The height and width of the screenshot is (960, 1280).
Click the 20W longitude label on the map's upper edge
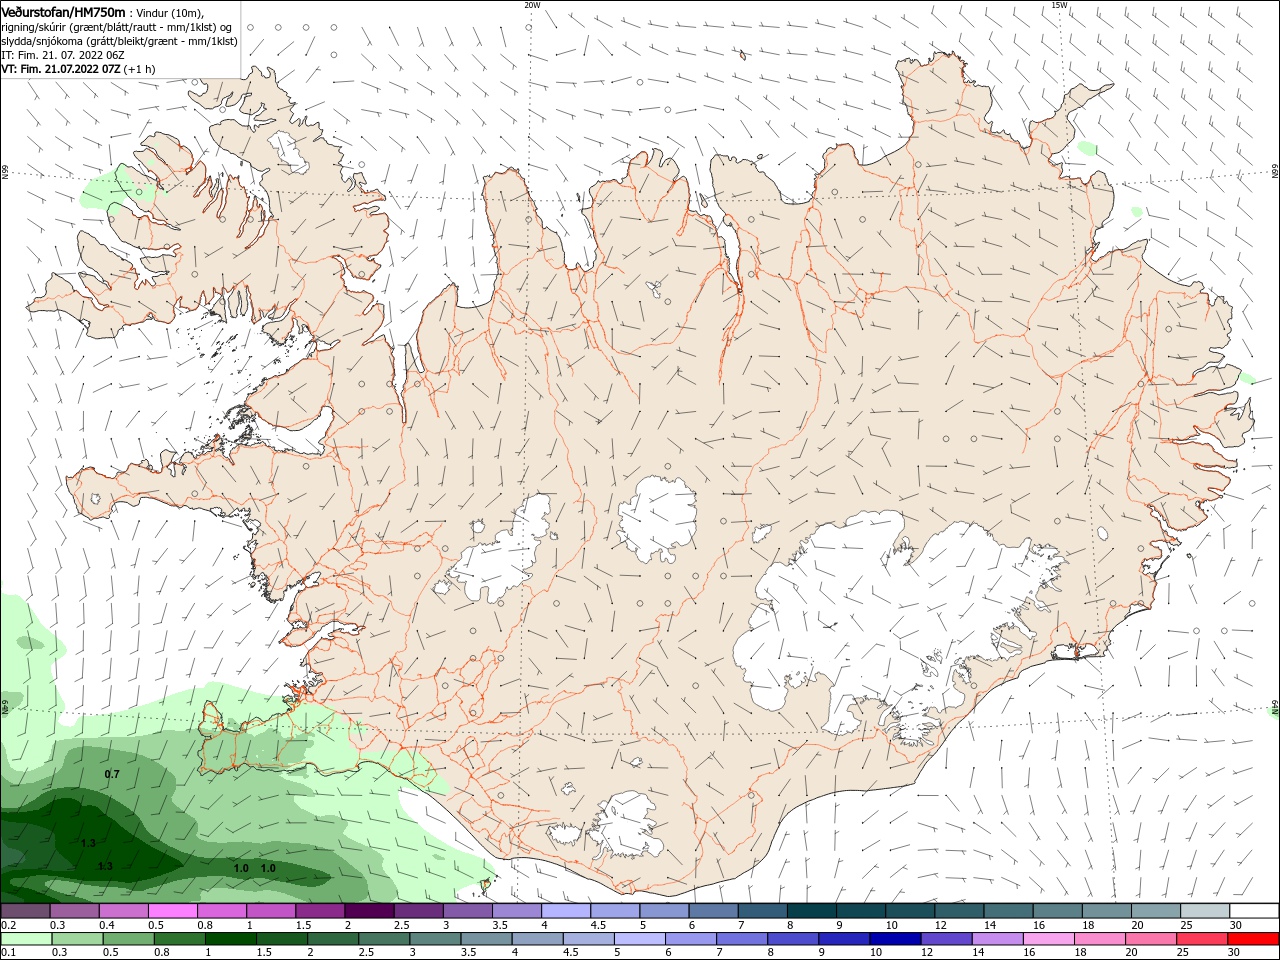[x=532, y=5]
